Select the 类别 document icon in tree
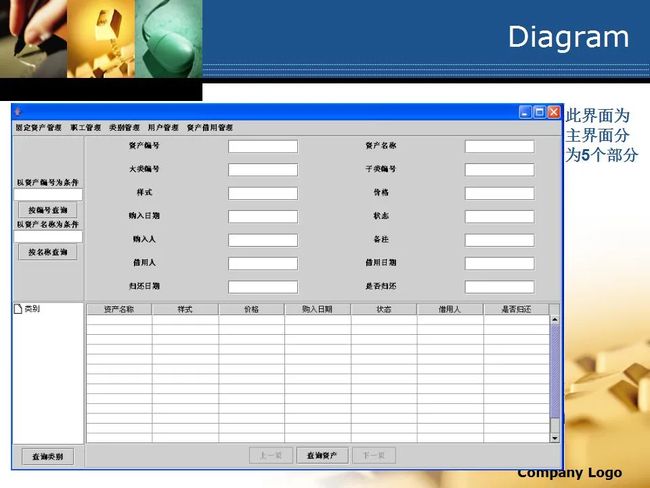The width and height of the screenshot is (650, 488). tap(18, 309)
